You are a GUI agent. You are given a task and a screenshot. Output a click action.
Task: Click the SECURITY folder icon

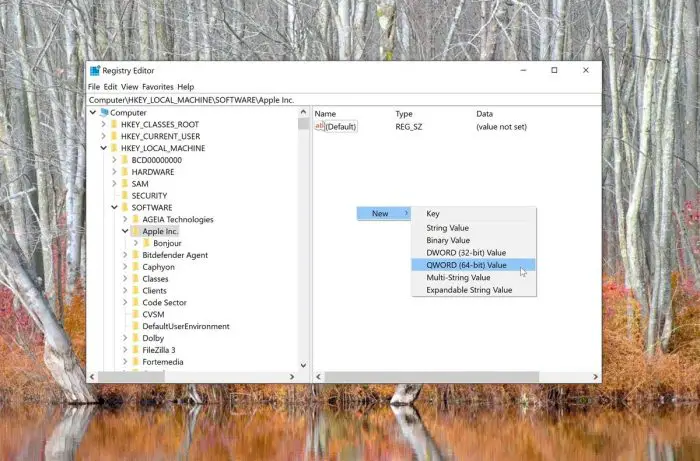coord(124,196)
